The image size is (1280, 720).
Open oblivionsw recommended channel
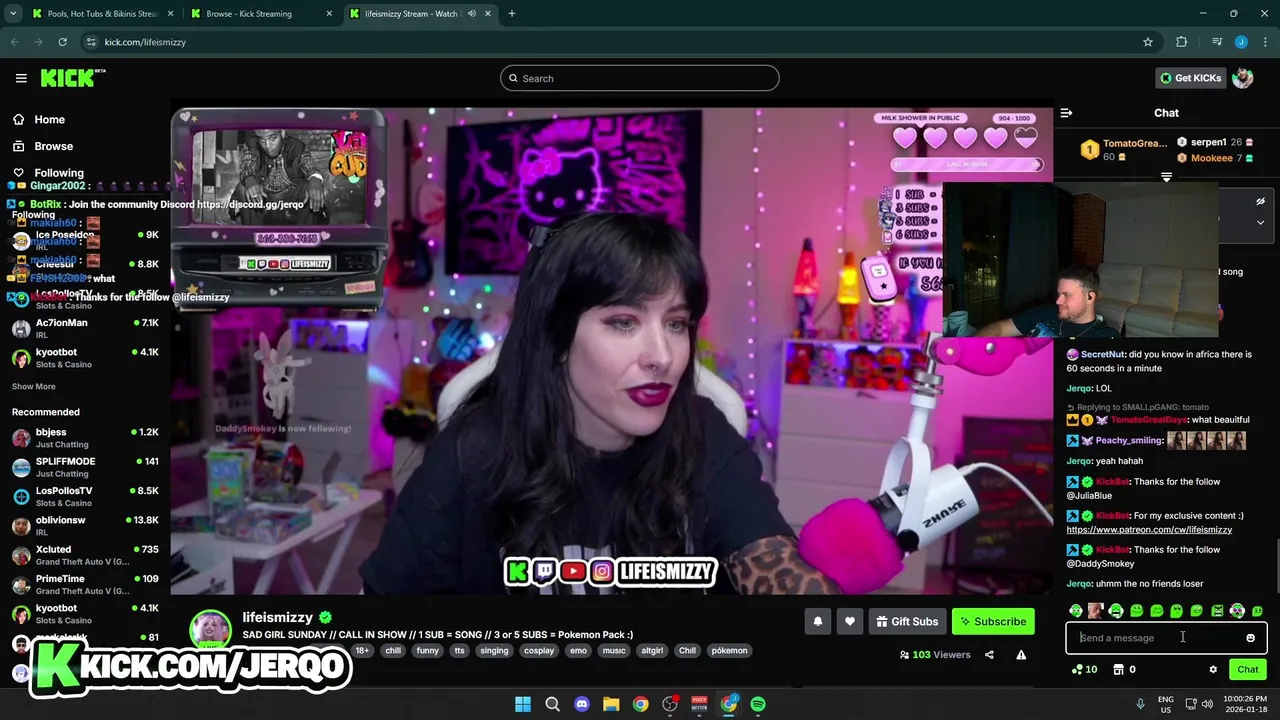pyautogui.click(x=85, y=526)
